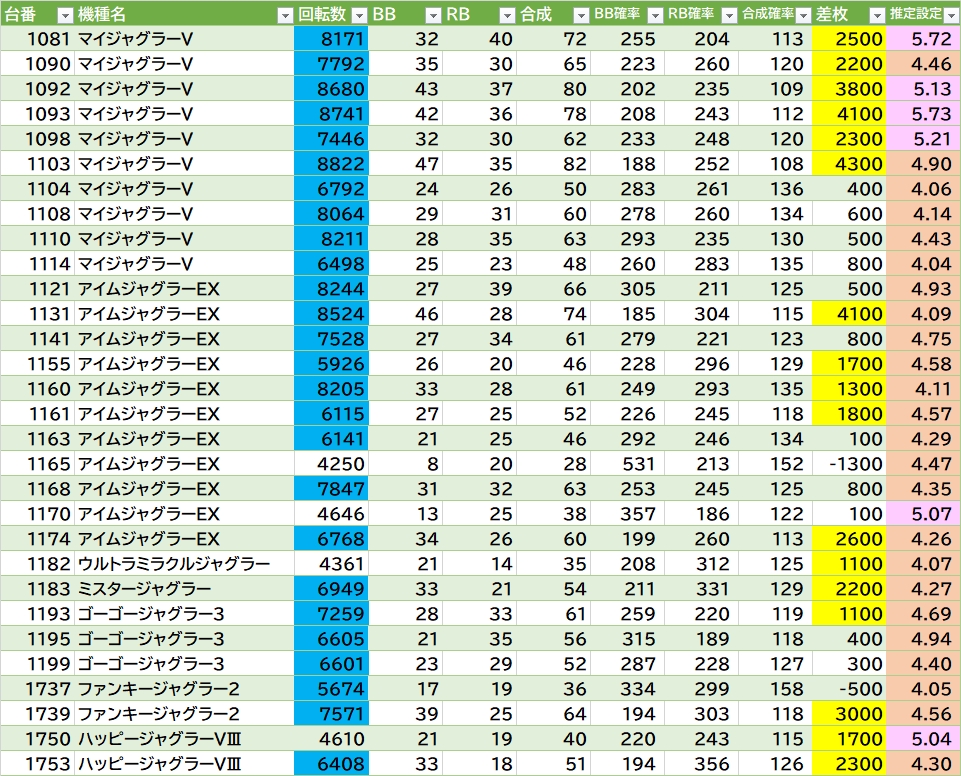Image resolution: width=961 pixels, height=776 pixels.
Task: Select spin count cell 8171
Action: point(331,39)
